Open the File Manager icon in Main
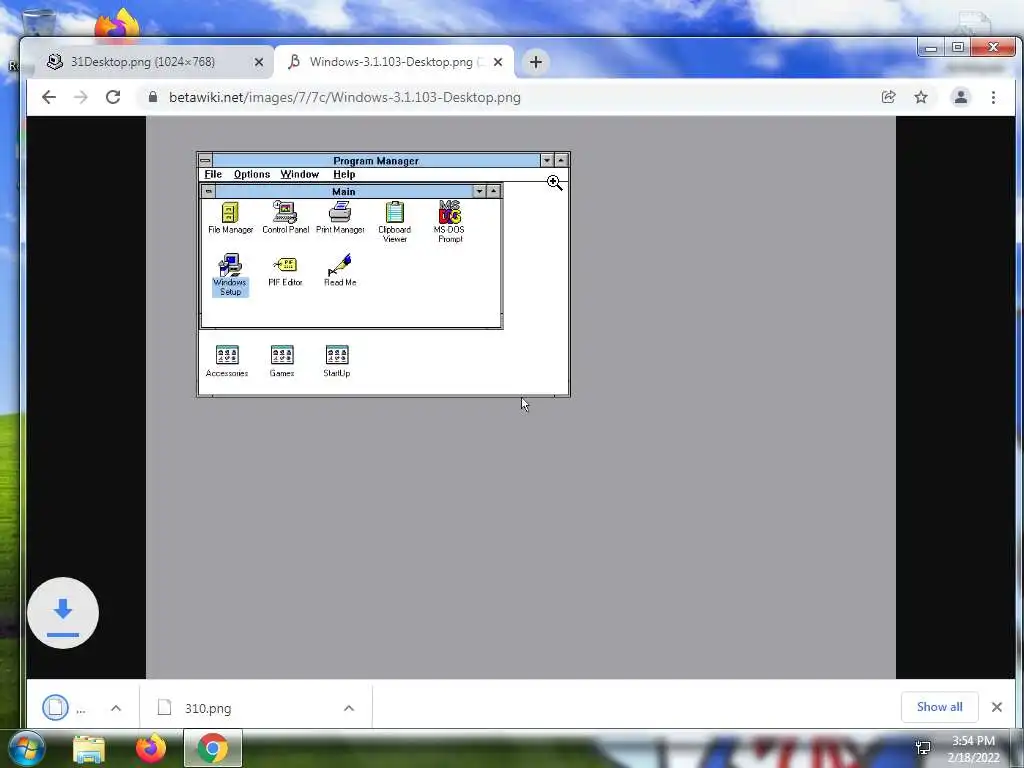The image size is (1024, 768). [x=230, y=217]
